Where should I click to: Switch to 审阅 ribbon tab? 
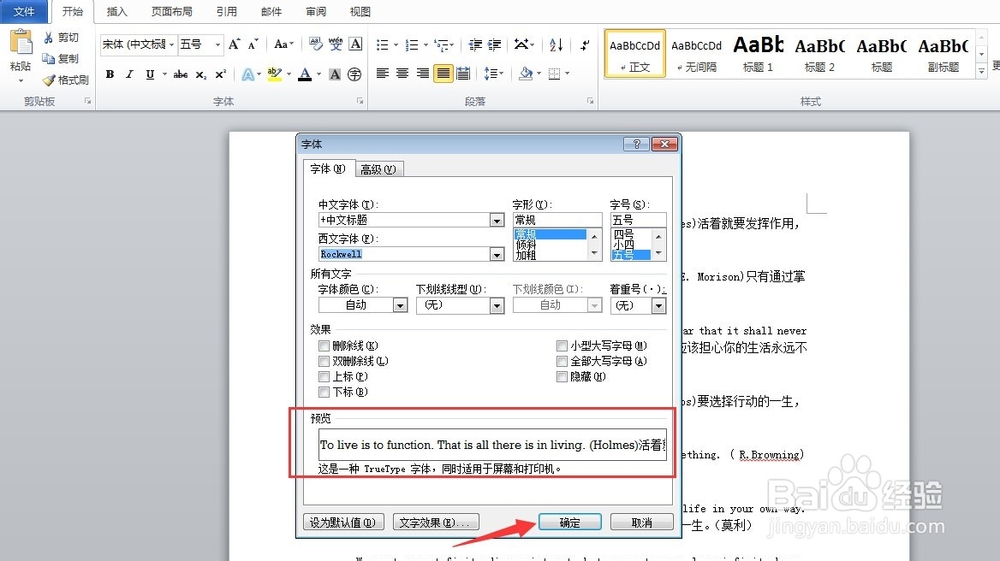point(316,11)
